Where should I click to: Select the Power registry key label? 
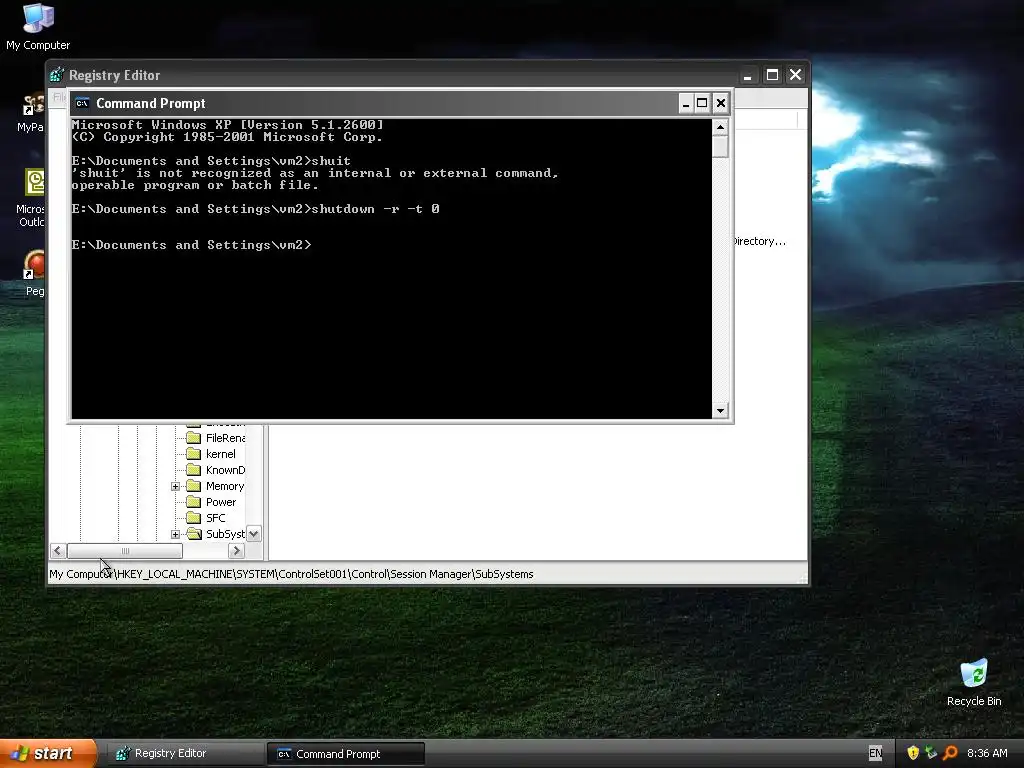[x=221, y=502]
